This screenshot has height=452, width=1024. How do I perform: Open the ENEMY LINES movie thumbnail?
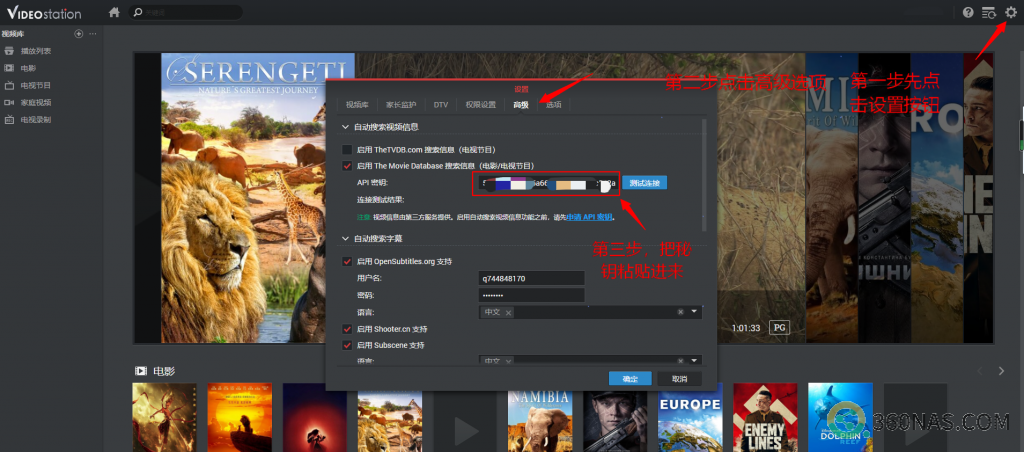point(765,417)
